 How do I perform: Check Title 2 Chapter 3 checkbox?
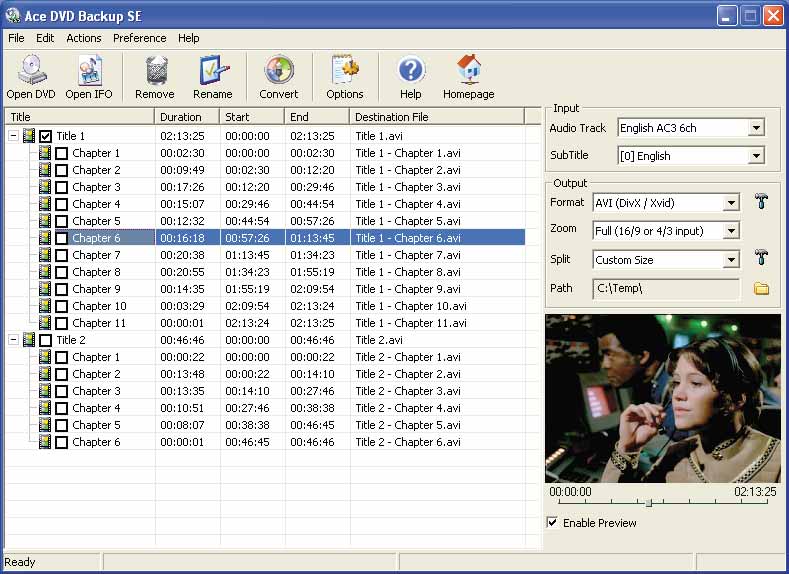click(61, 391)
